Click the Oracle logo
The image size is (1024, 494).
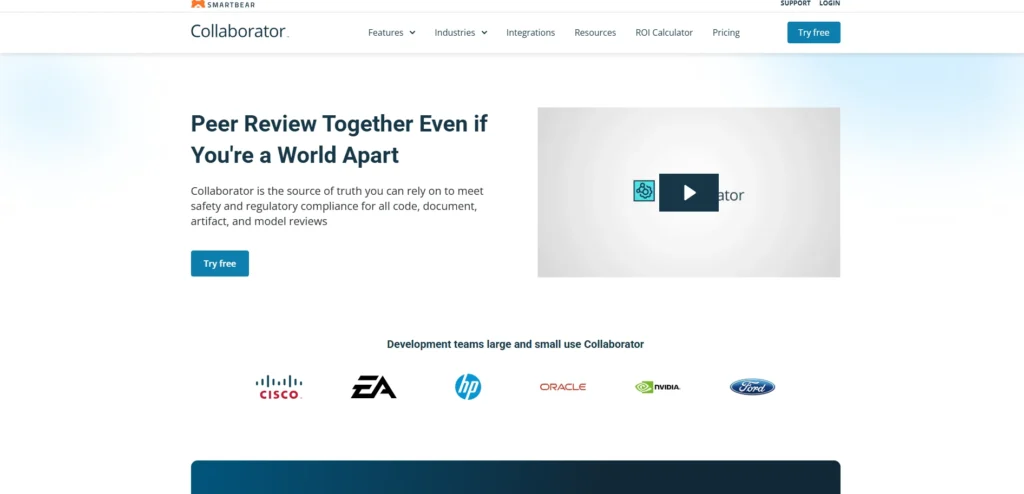563,387
